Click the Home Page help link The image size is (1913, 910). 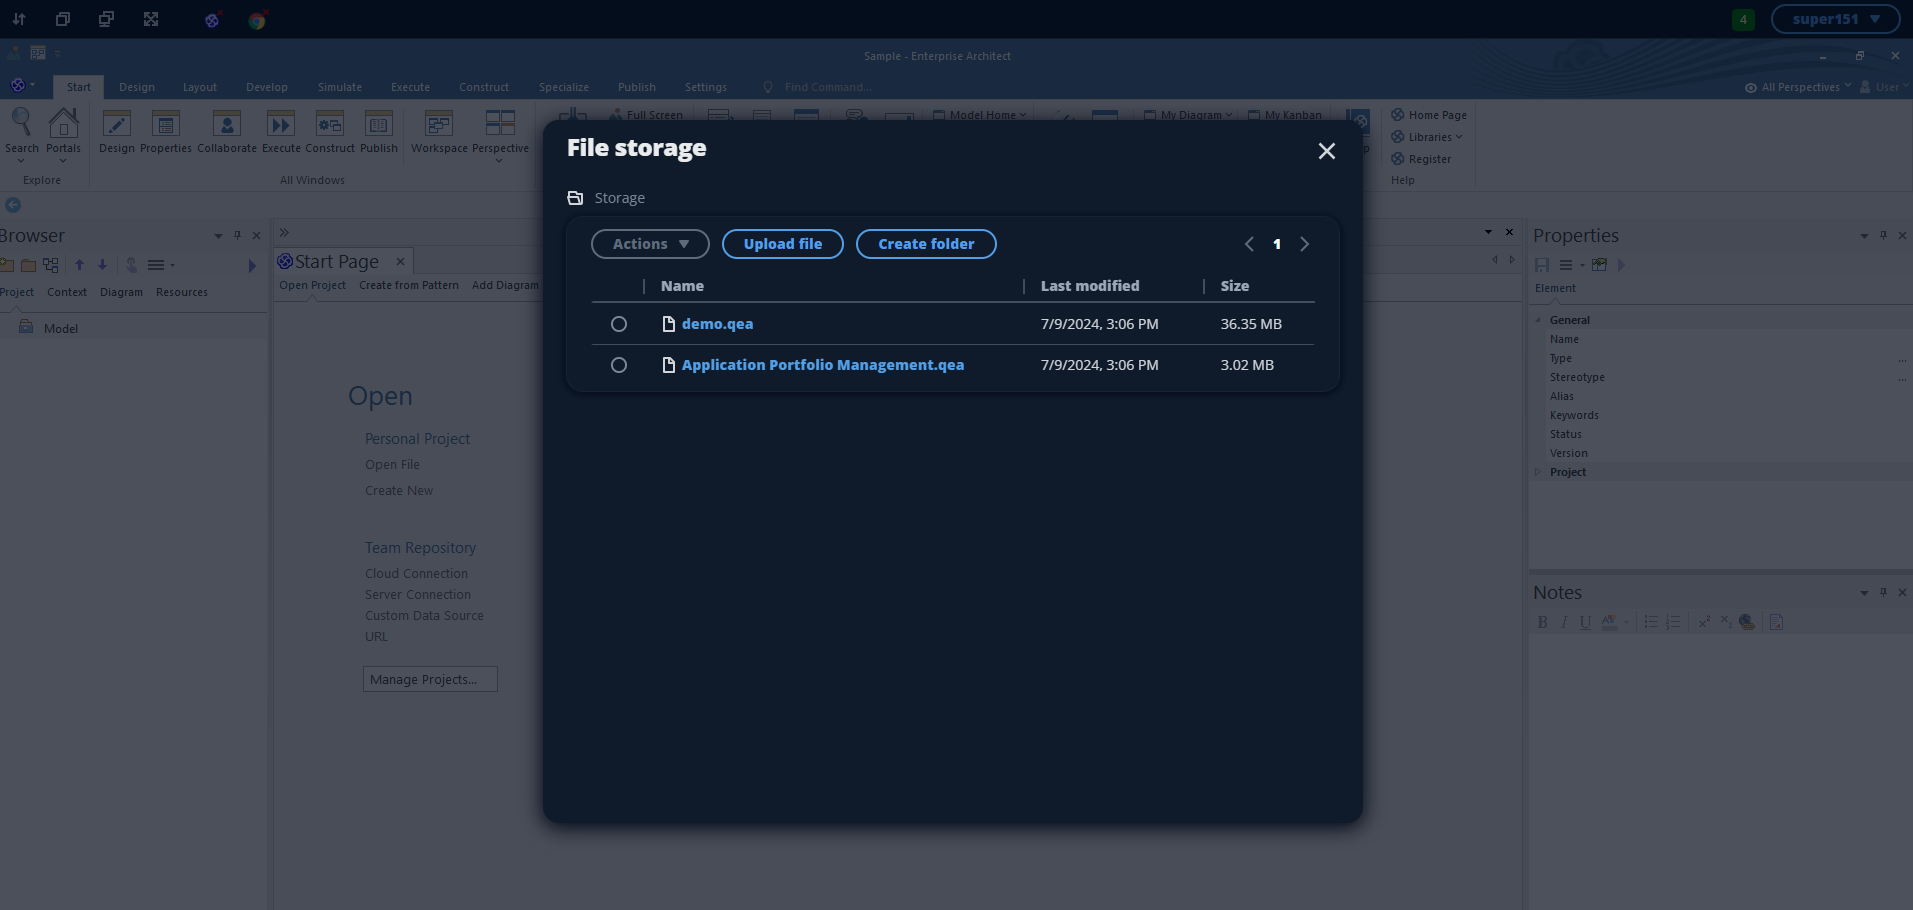(1429, 115)
